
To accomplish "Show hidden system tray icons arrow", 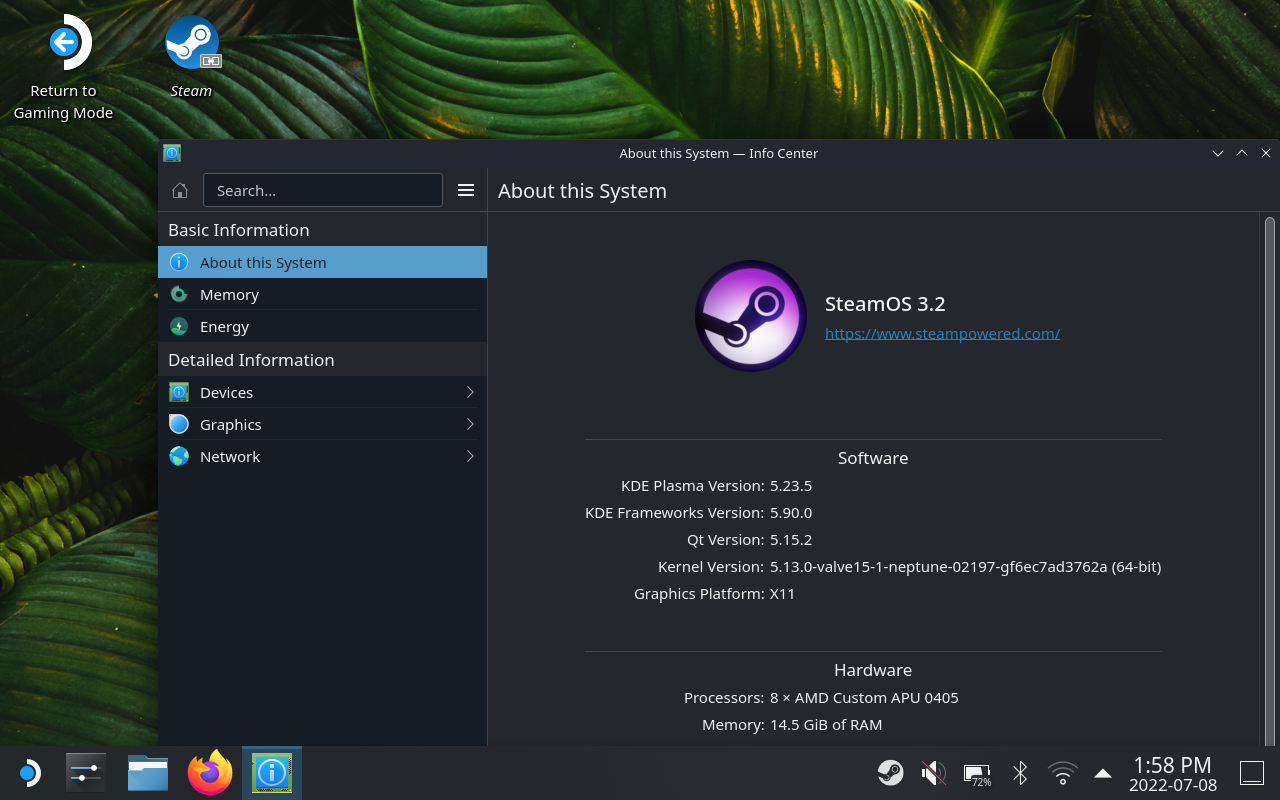I will pyautogui.click(x=1103, y=773).
